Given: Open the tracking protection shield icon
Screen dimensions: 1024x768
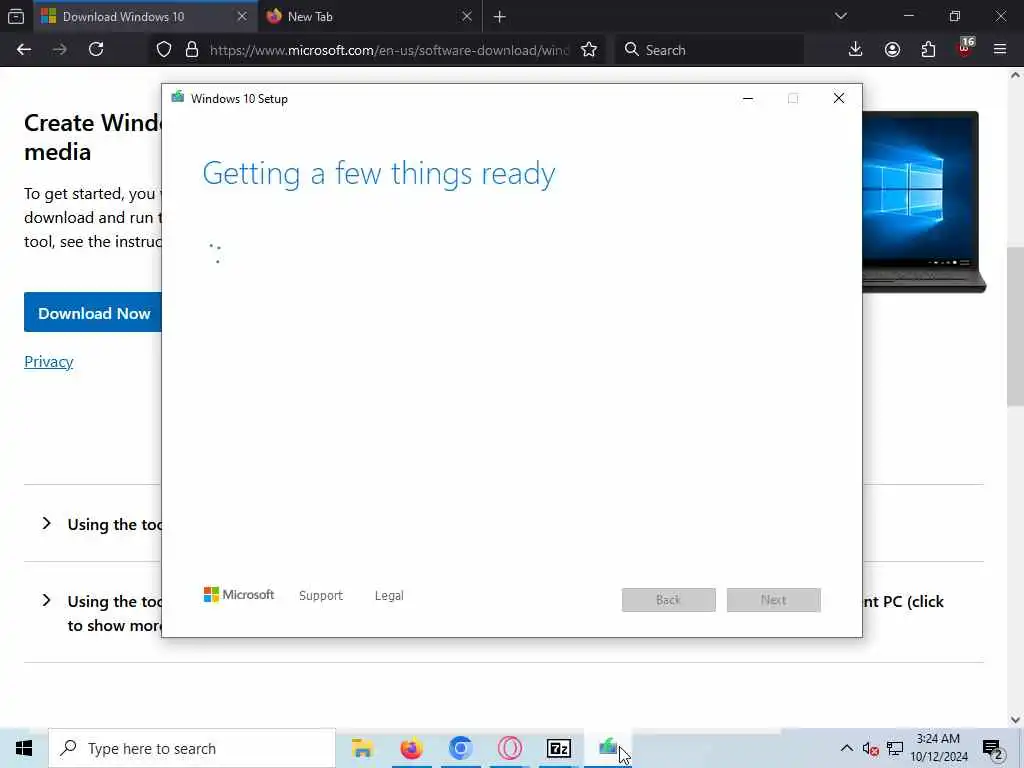Looking at the screenshot, I should point(164,50).
